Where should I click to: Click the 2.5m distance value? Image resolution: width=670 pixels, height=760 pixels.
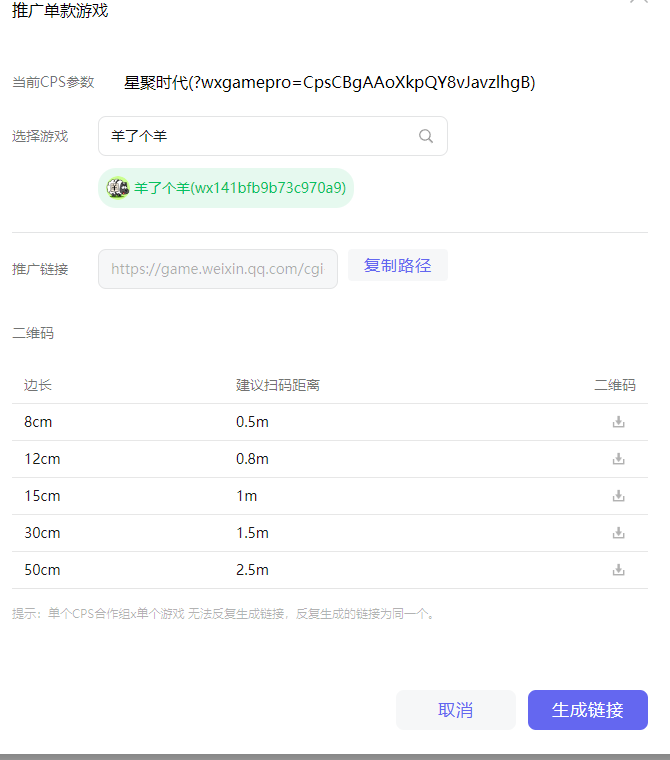pyautogui.click(x=252, y=570)
